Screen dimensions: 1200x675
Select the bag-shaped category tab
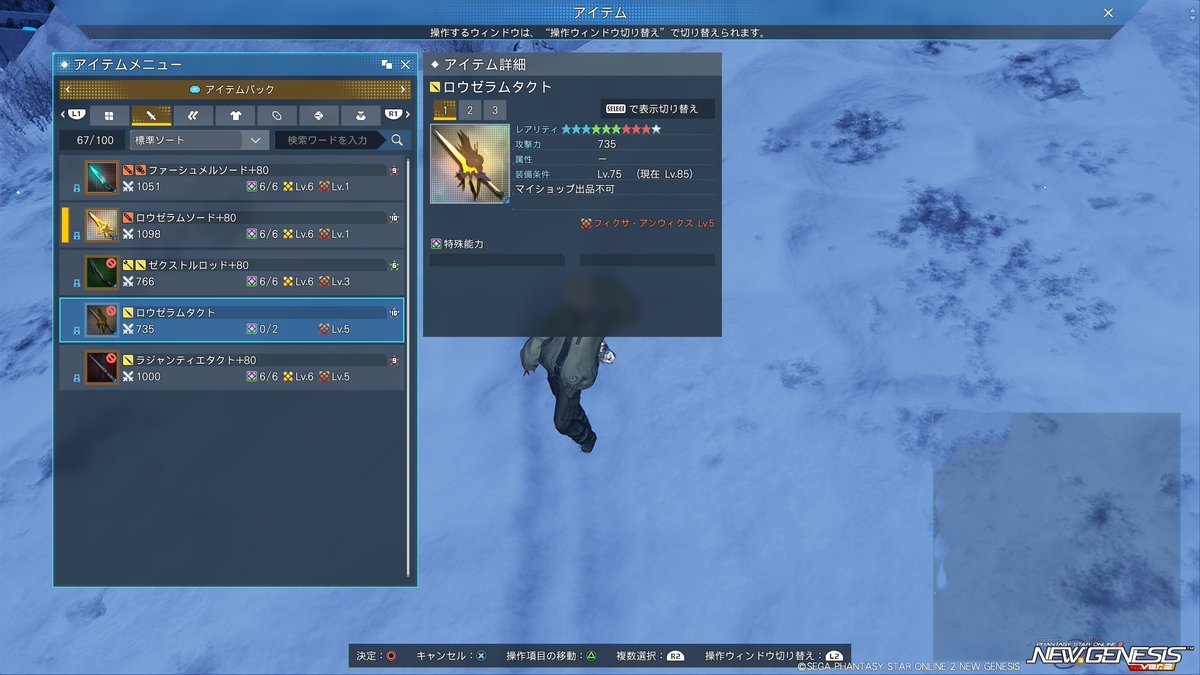click(360, 116)
